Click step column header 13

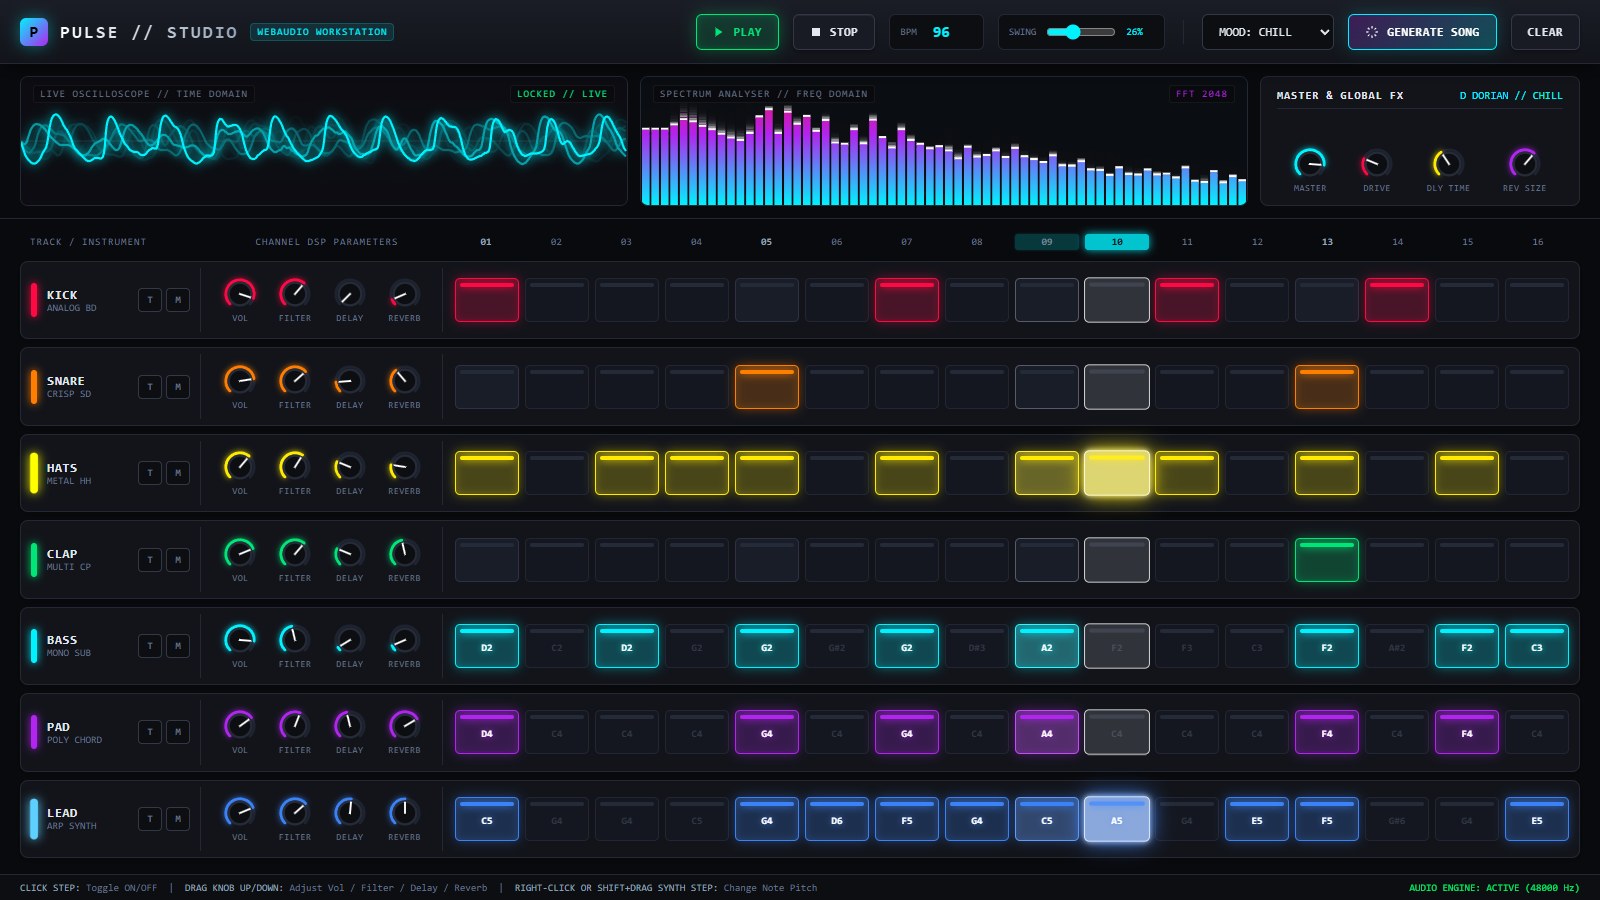(1327, 242)
